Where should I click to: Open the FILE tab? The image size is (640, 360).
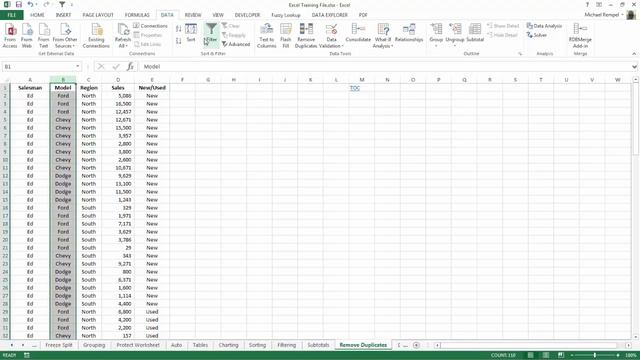click(x=12, y=15)
